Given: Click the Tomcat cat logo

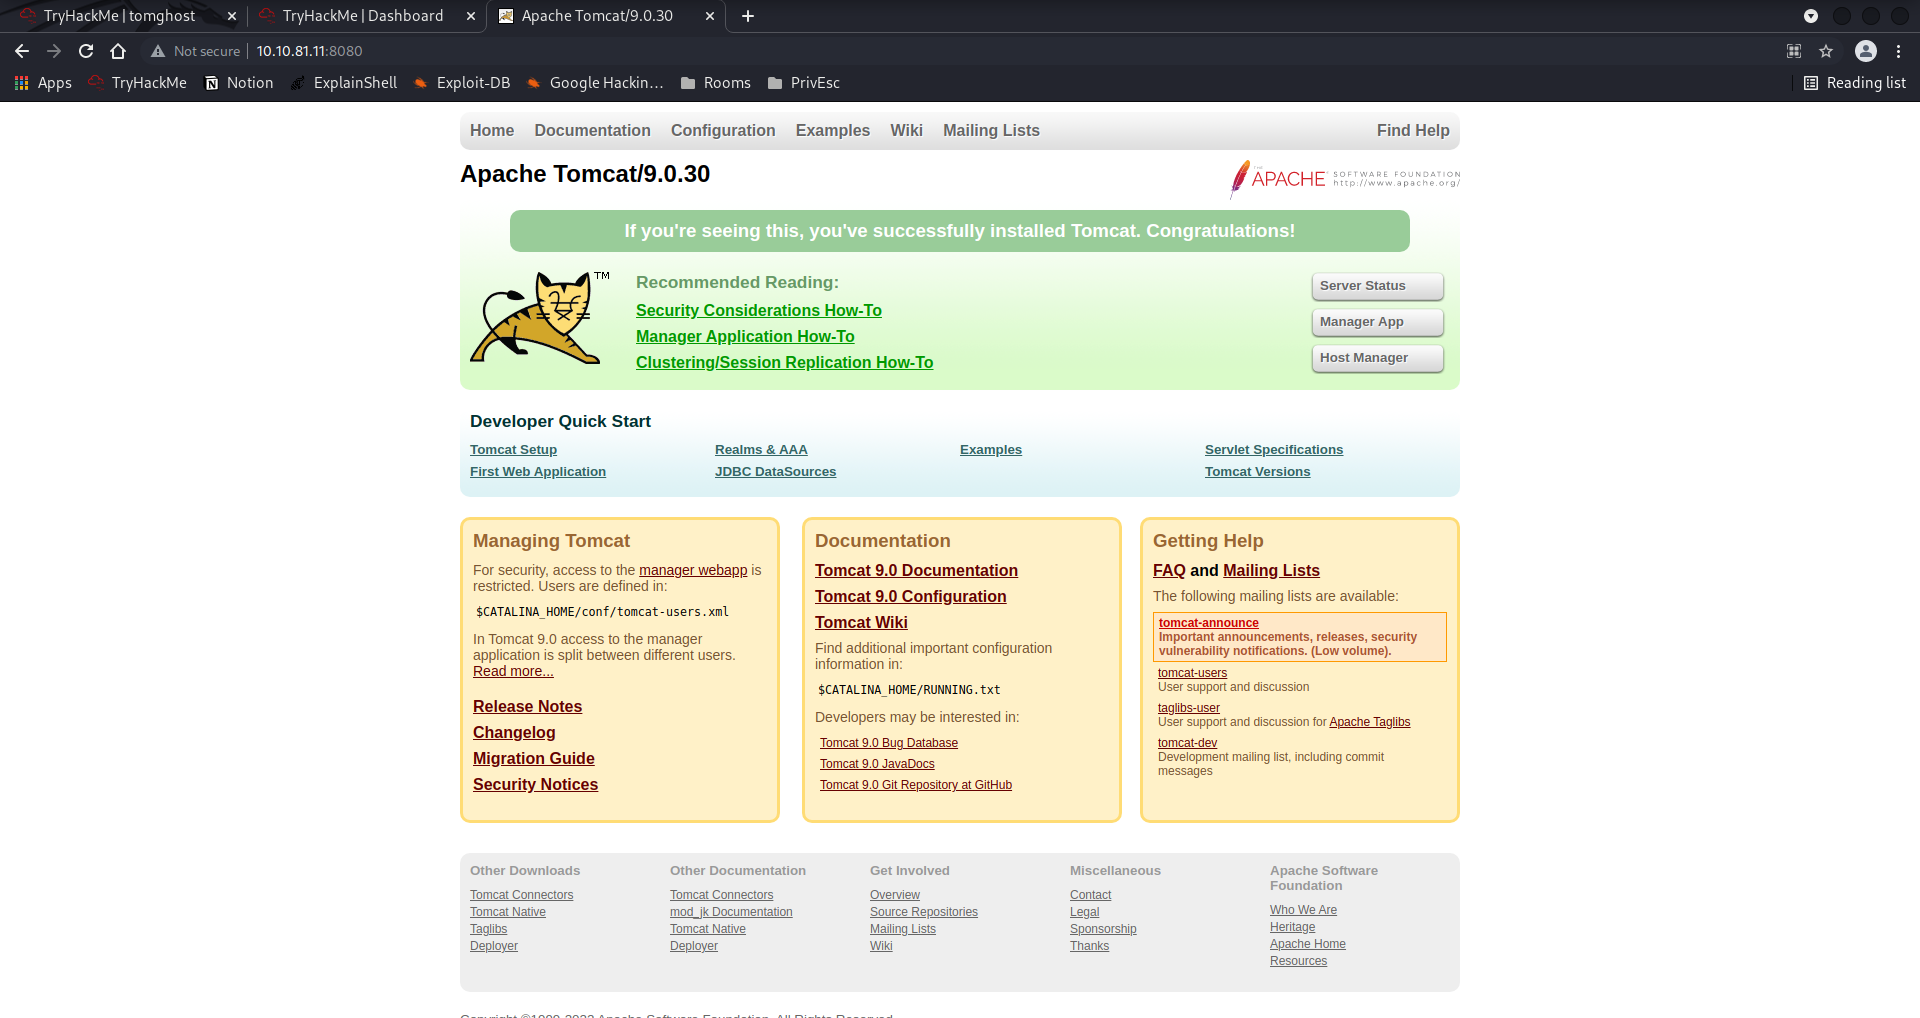Looking at the screenshot, I should (537, 318).
